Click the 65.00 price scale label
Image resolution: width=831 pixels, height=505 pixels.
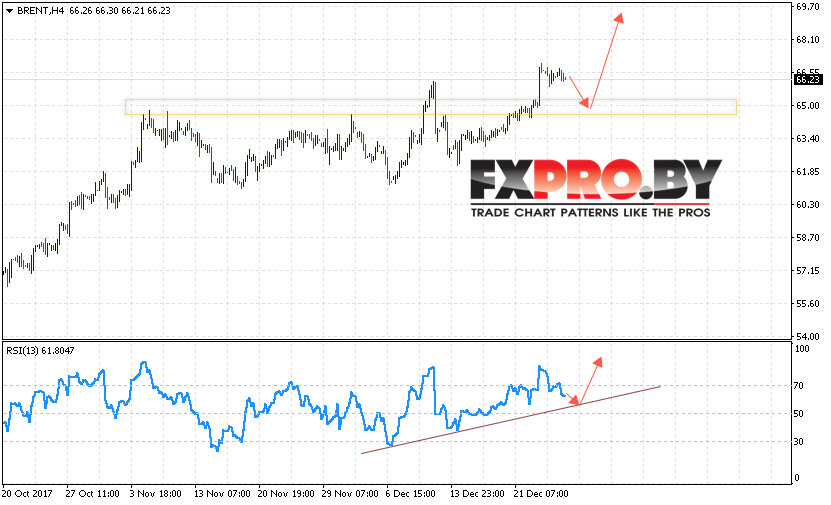pos(808,105)
